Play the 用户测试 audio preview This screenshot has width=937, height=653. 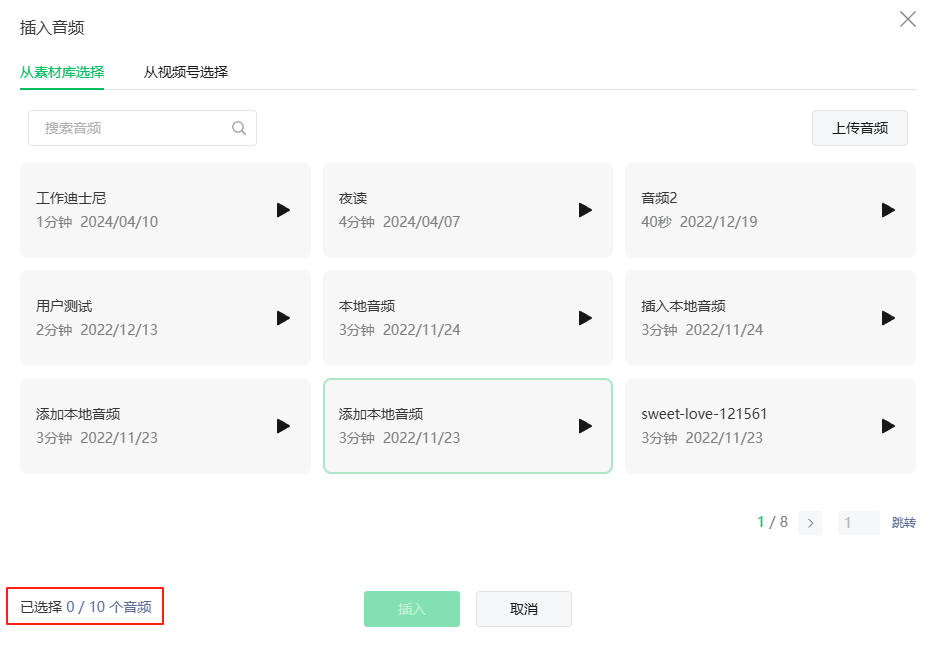click(283, 318)
